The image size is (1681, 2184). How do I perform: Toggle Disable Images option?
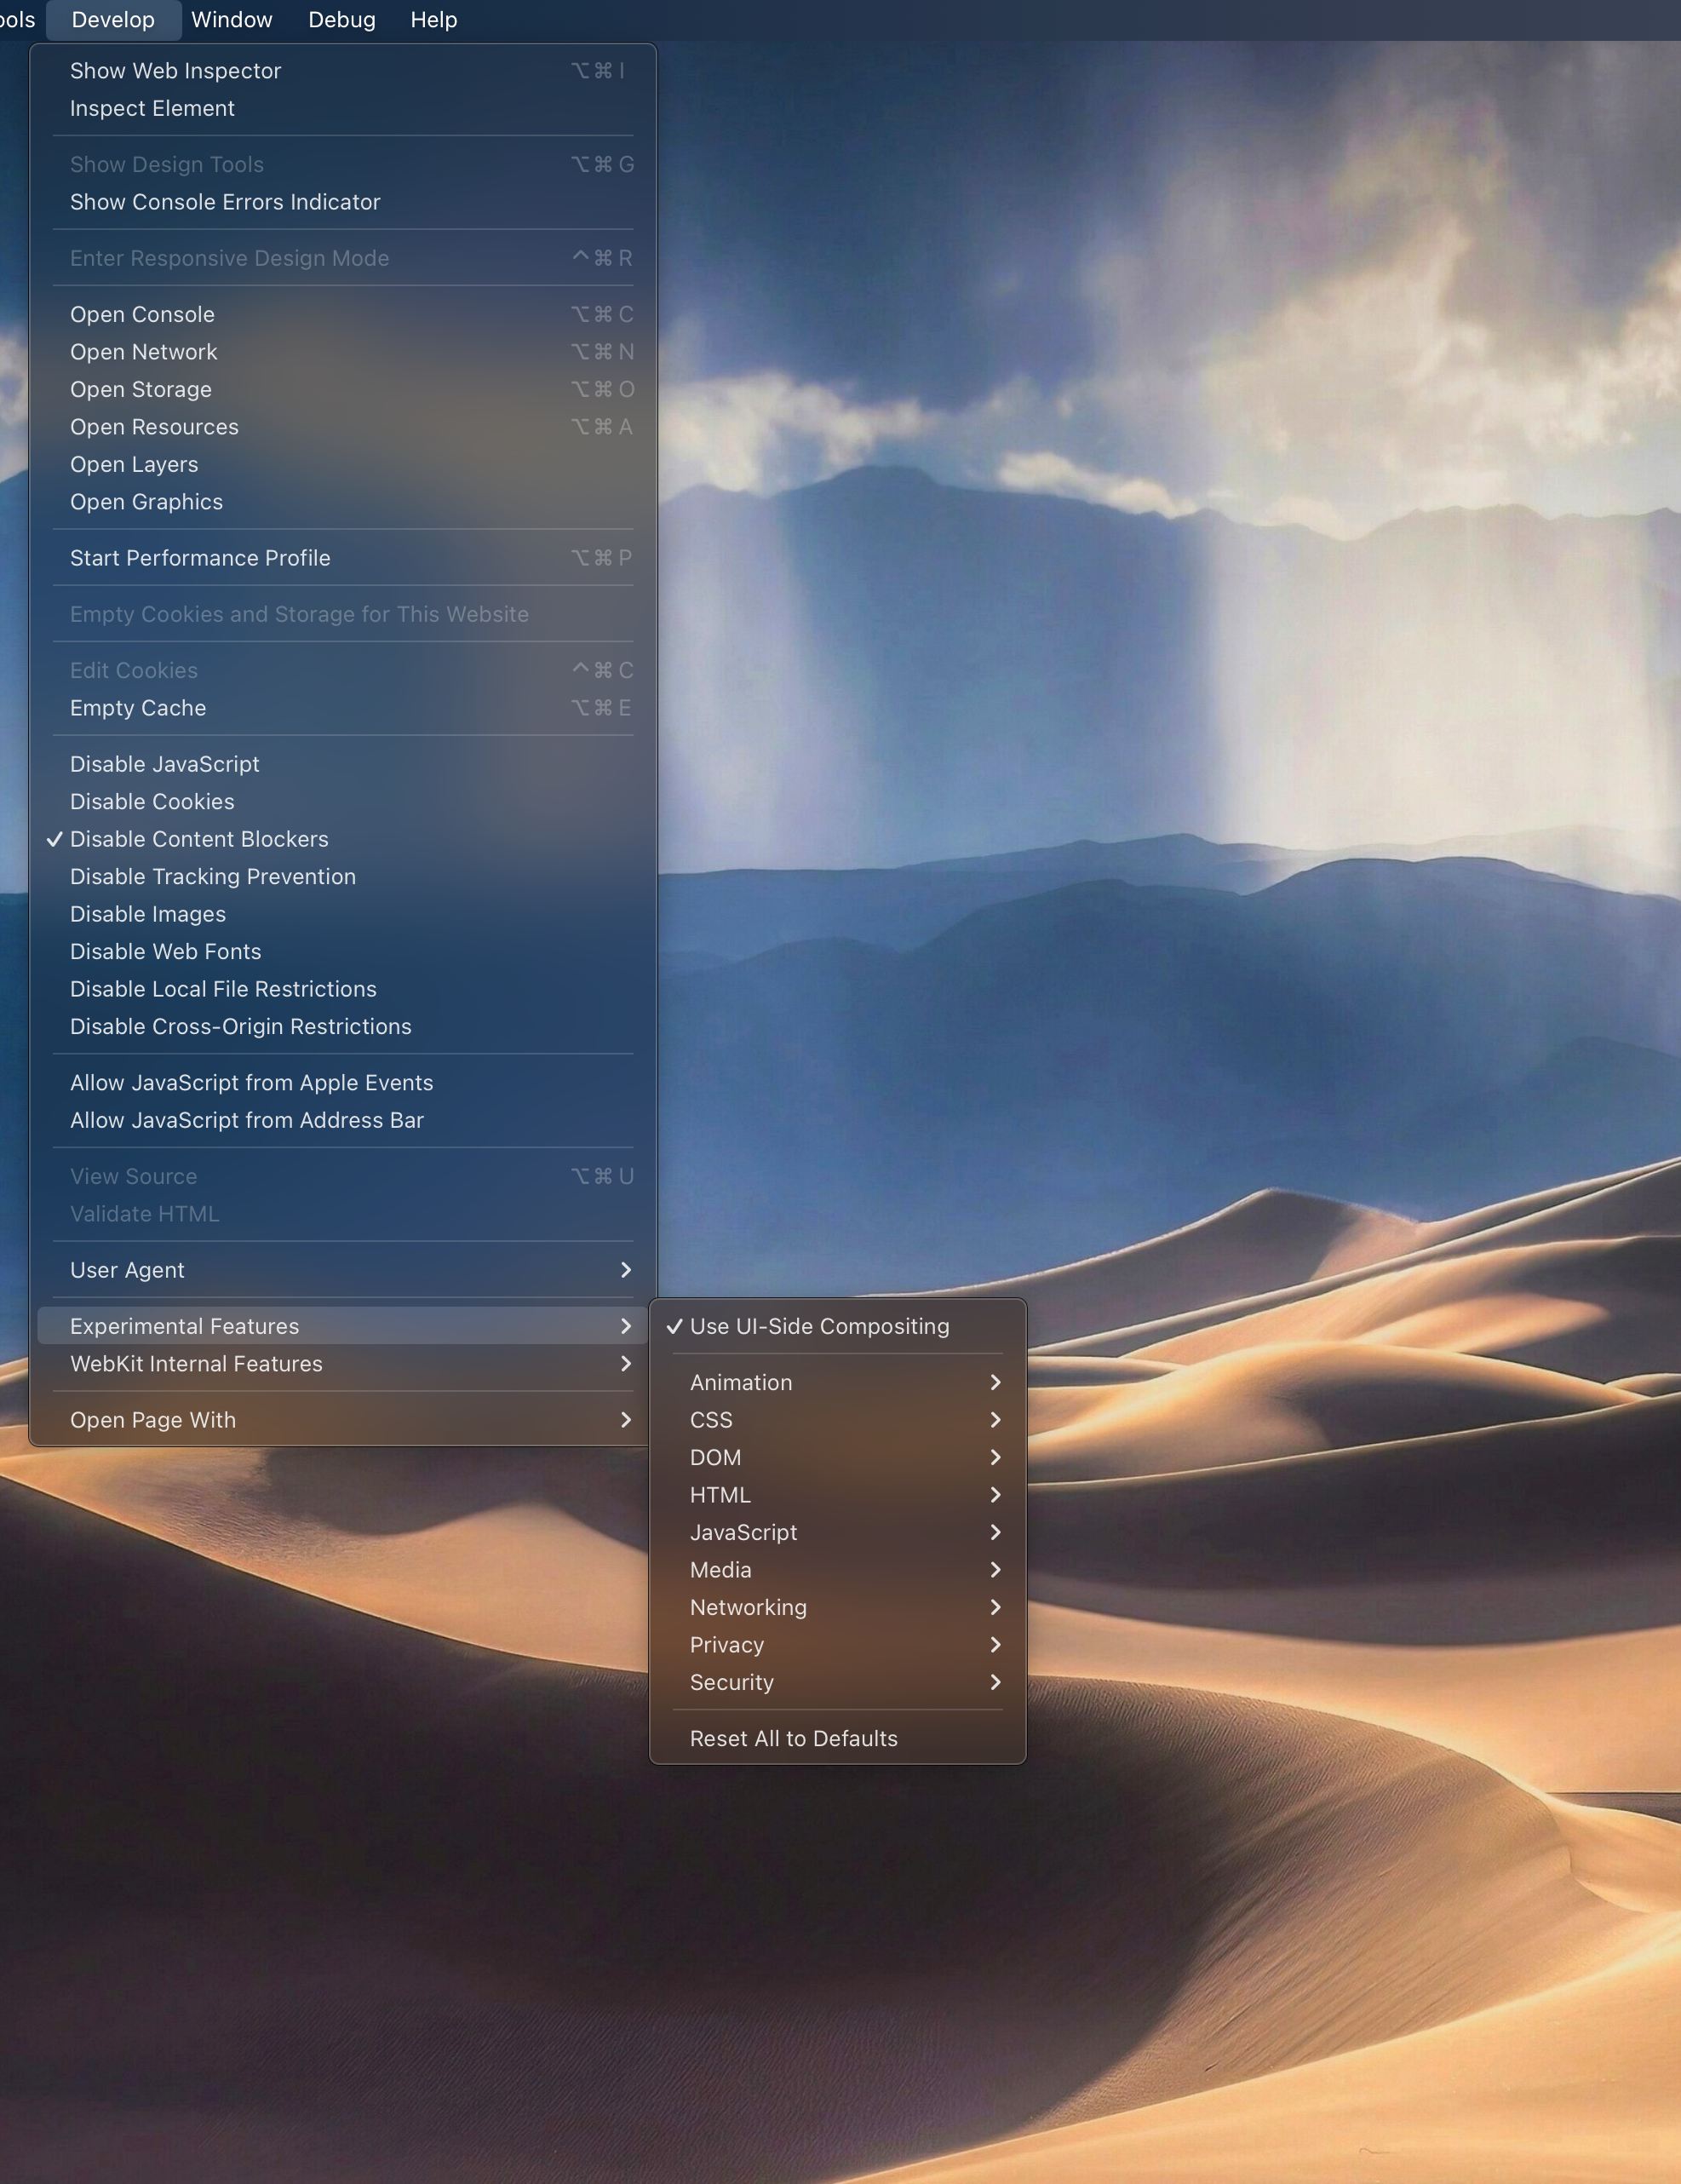[x=148, y=914]
